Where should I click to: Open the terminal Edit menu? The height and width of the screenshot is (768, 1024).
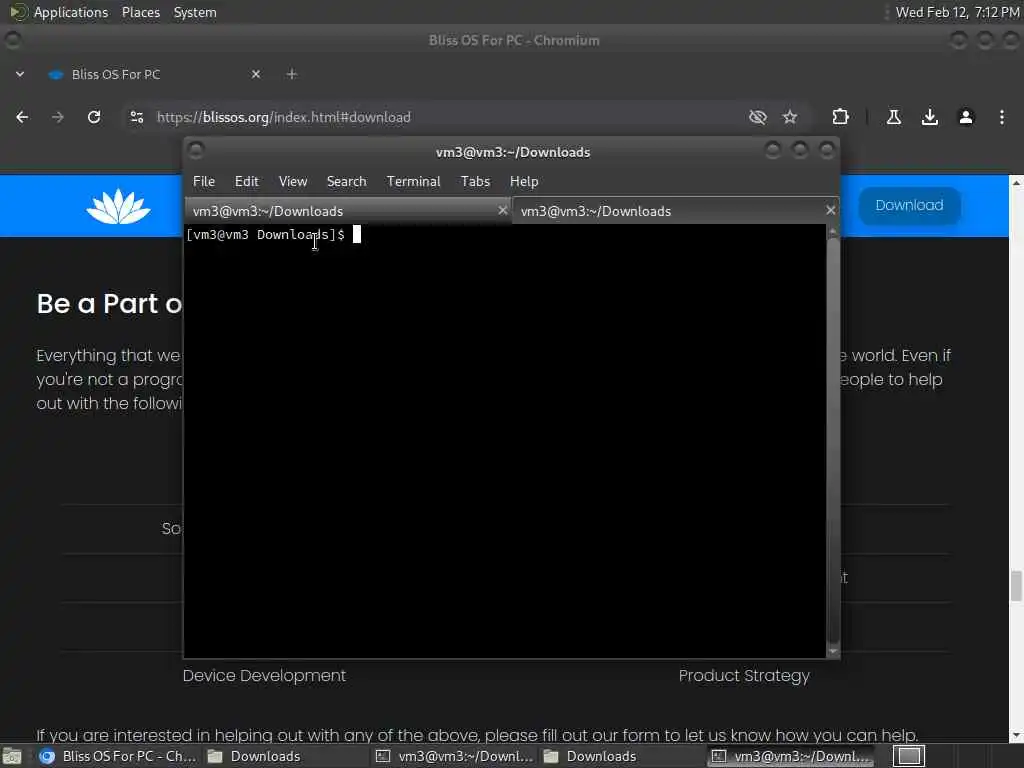[247, 181]
